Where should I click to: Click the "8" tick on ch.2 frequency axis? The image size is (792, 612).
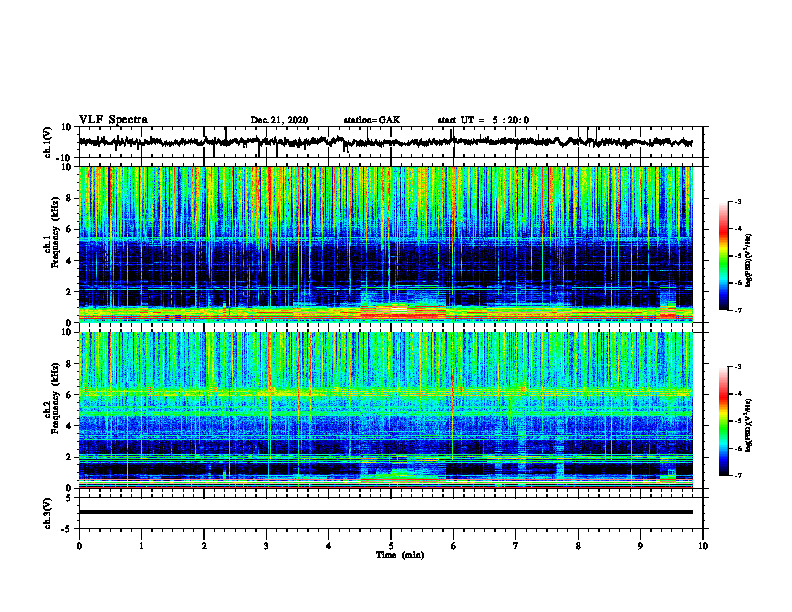(x=69, y=364)
